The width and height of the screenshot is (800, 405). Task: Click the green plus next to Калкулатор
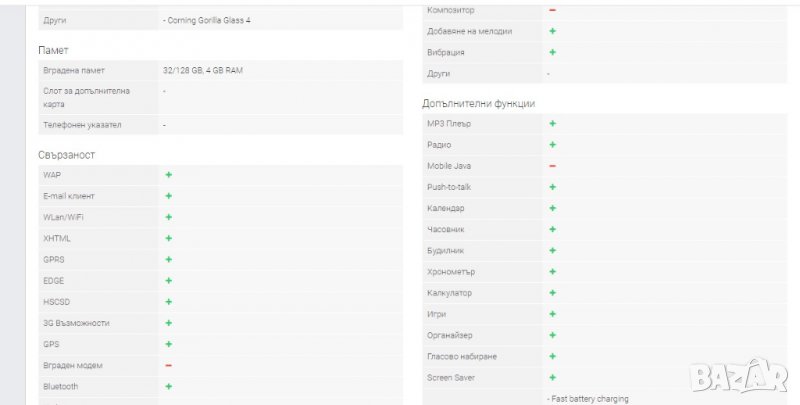point(552,293)
